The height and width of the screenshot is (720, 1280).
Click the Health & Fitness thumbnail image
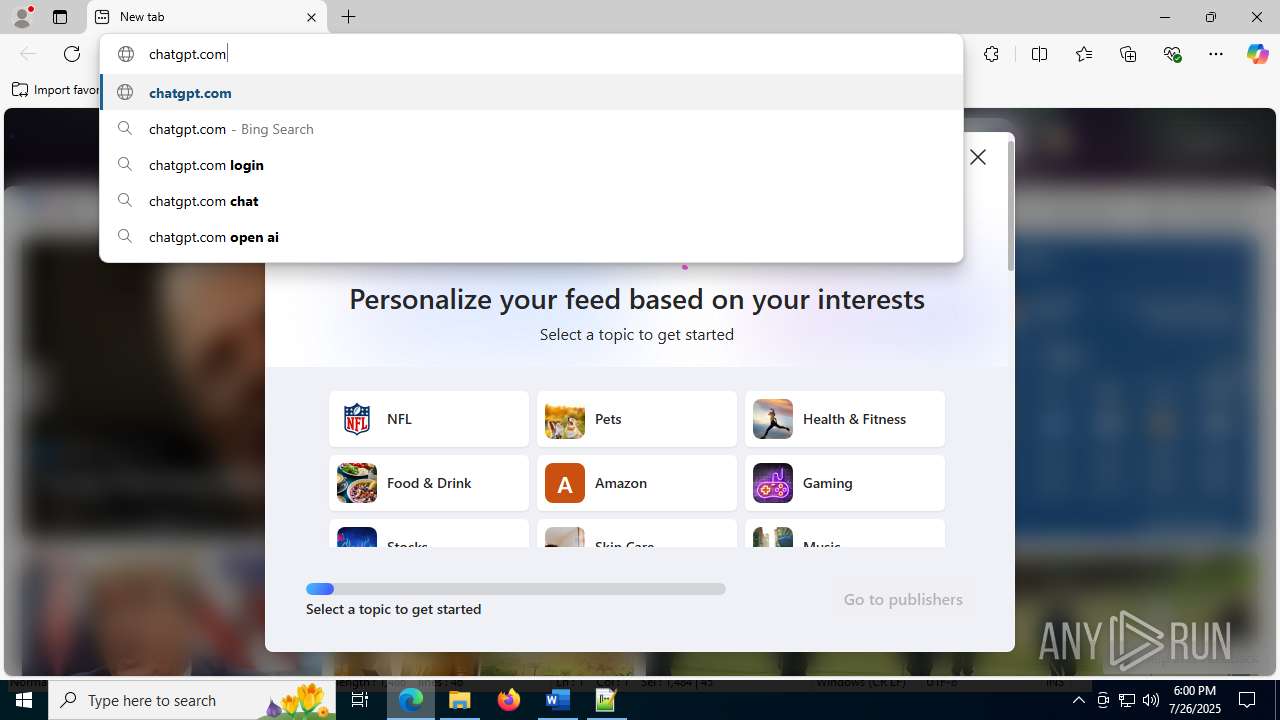(x=773, y=419)
